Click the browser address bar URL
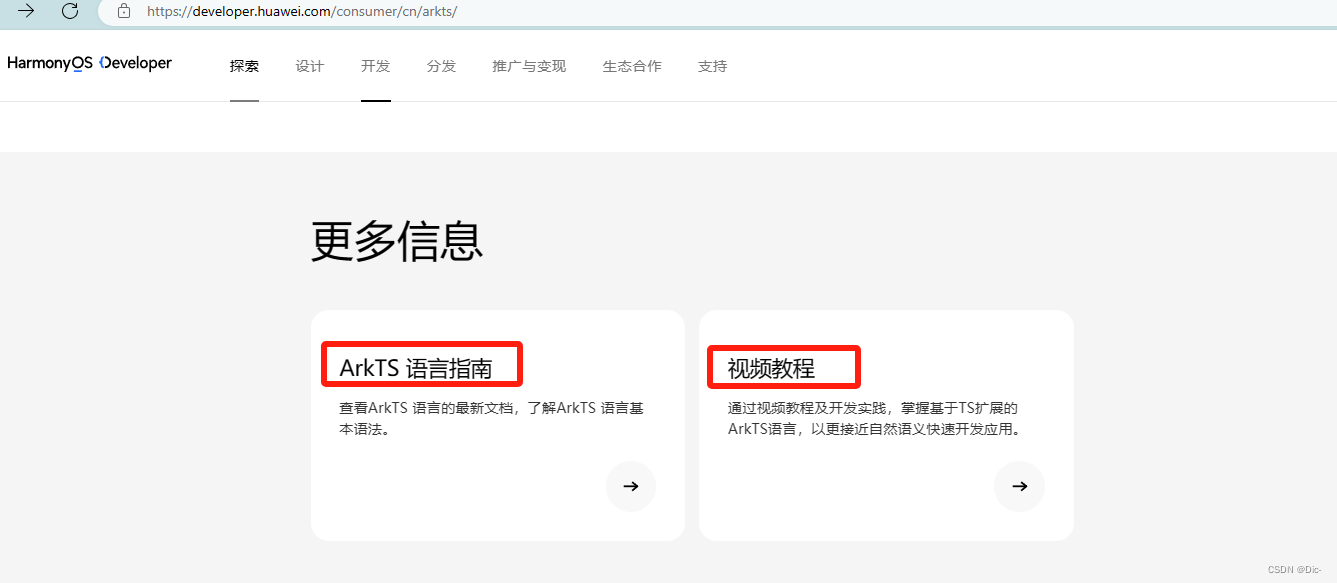 point(300,12)
